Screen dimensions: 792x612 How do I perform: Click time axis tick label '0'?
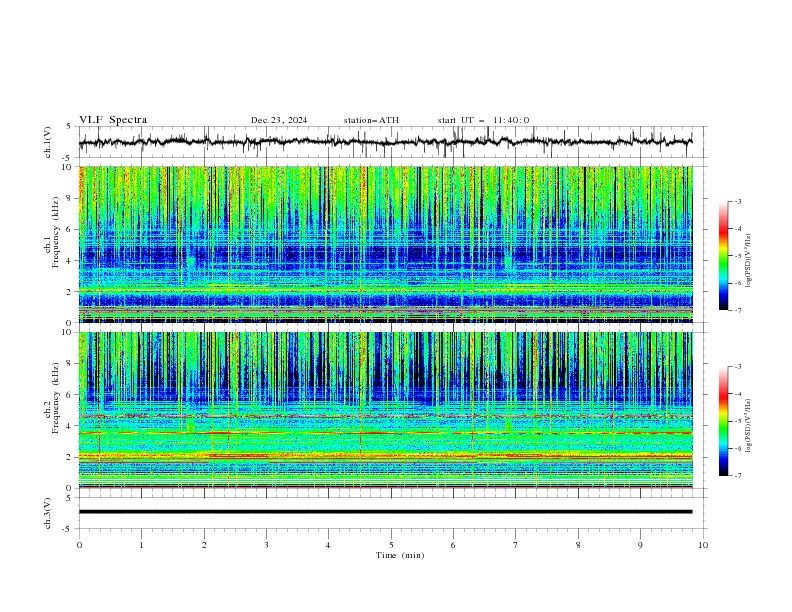[79, 545]
